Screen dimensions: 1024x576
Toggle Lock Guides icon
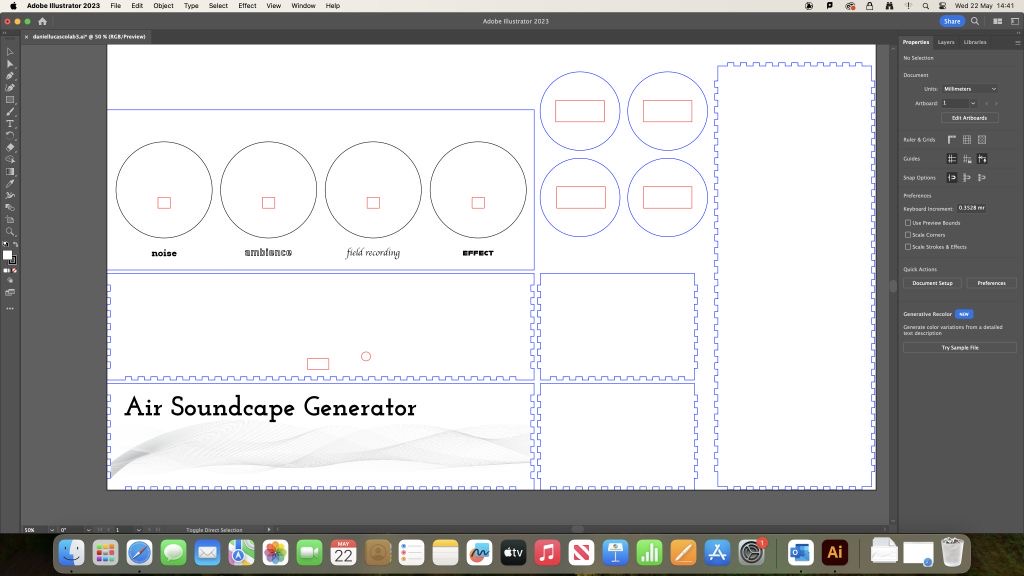[x=967, y=159]
